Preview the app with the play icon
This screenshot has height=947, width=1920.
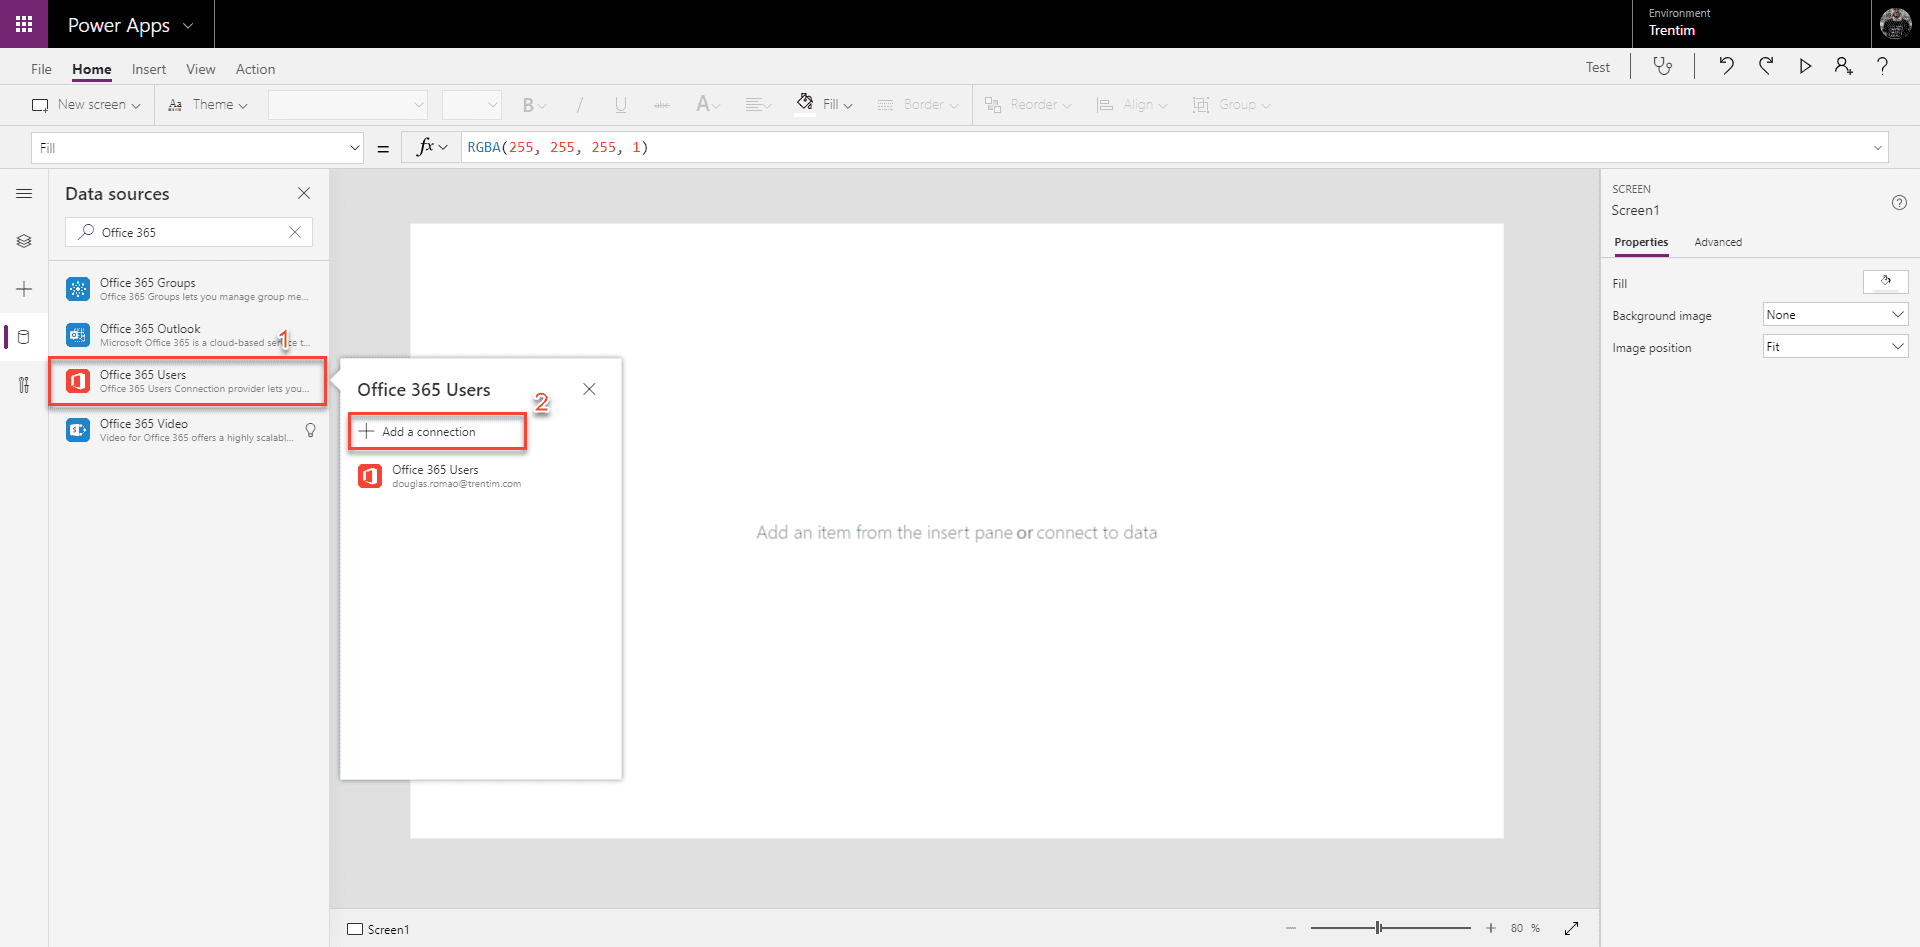pyautogui.click(x=1805, y=66)
